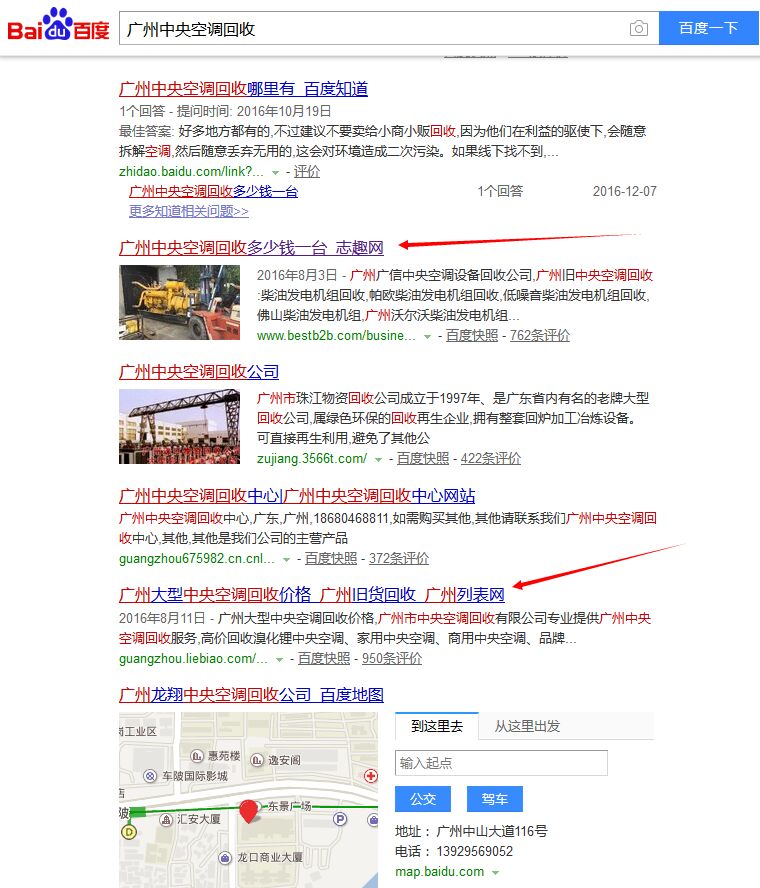Open result 广州中央空调回收哪里有 百度知道
The height and width of the screenshot is (888, 760).
click(x=244, y=89)
